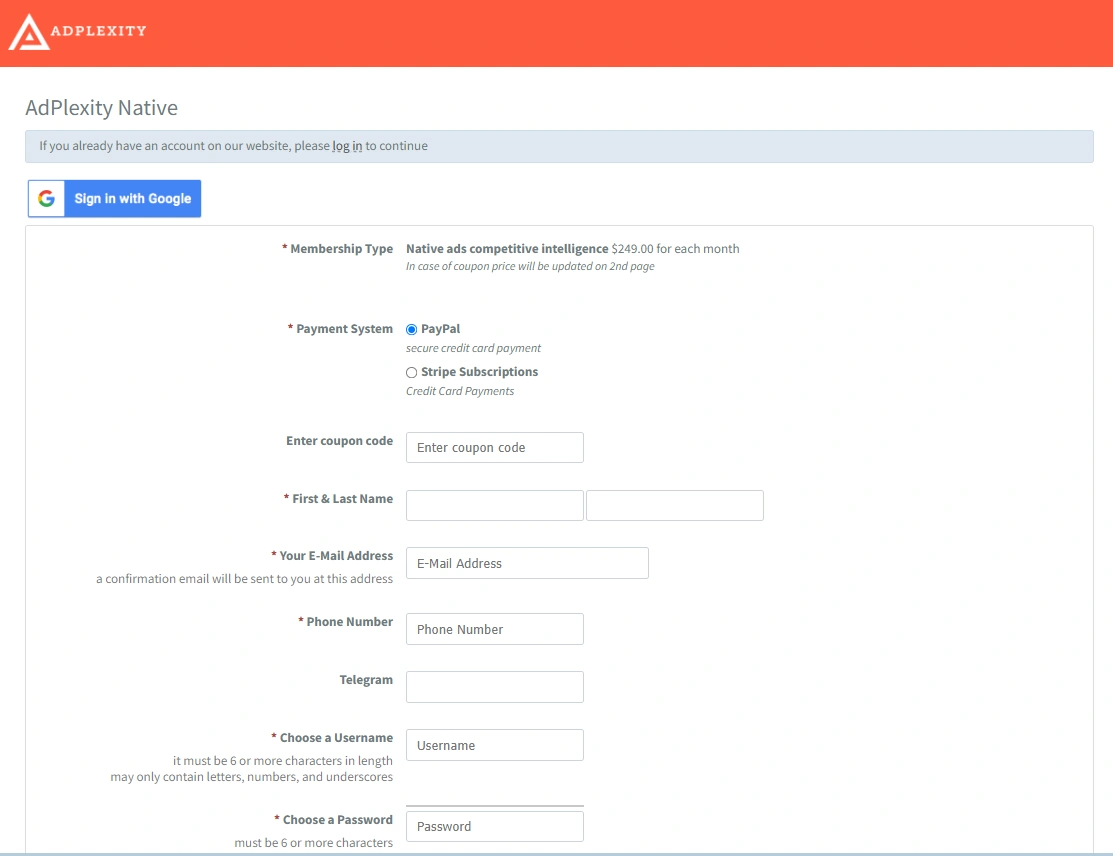Click the 'In case of coupon price' note
This screenshot has height=856, width=1113.
(530, 266)
